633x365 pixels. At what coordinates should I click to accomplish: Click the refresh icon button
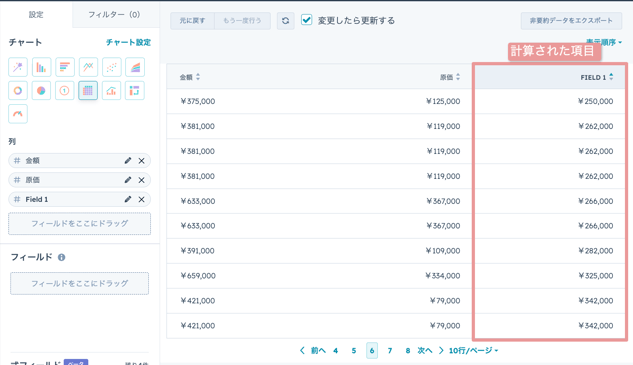pos(285,21)
